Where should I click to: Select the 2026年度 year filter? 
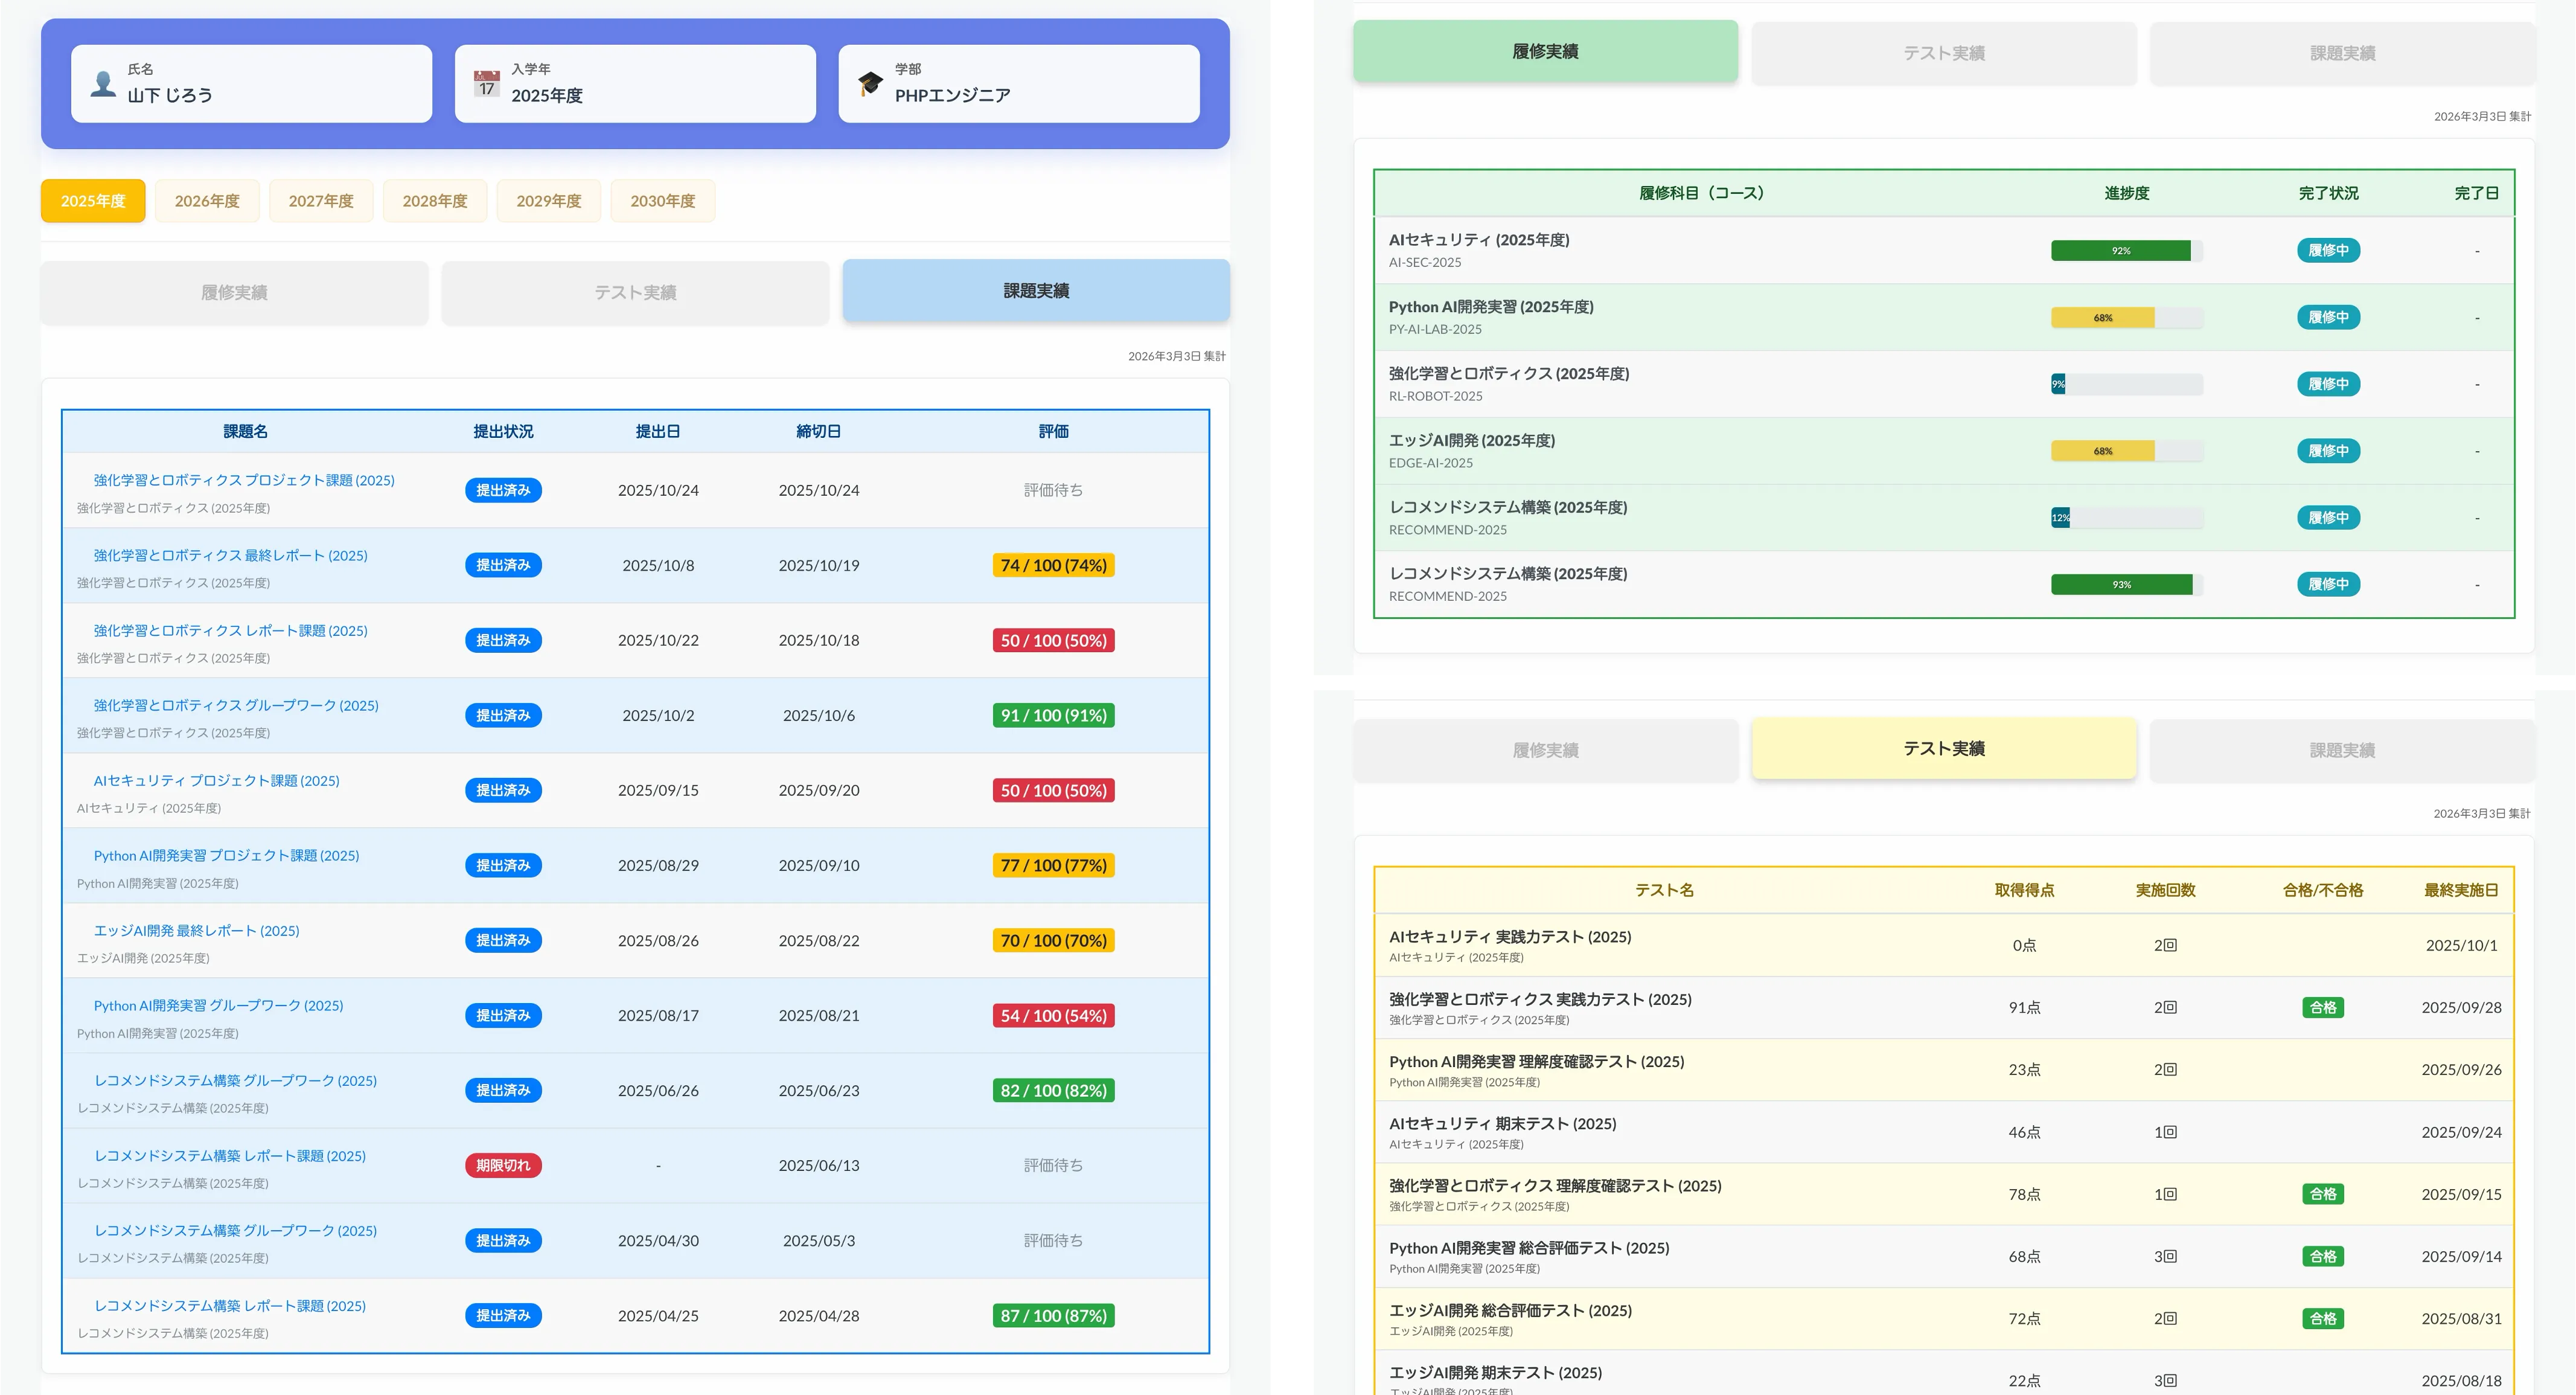[x=207, y=200]
